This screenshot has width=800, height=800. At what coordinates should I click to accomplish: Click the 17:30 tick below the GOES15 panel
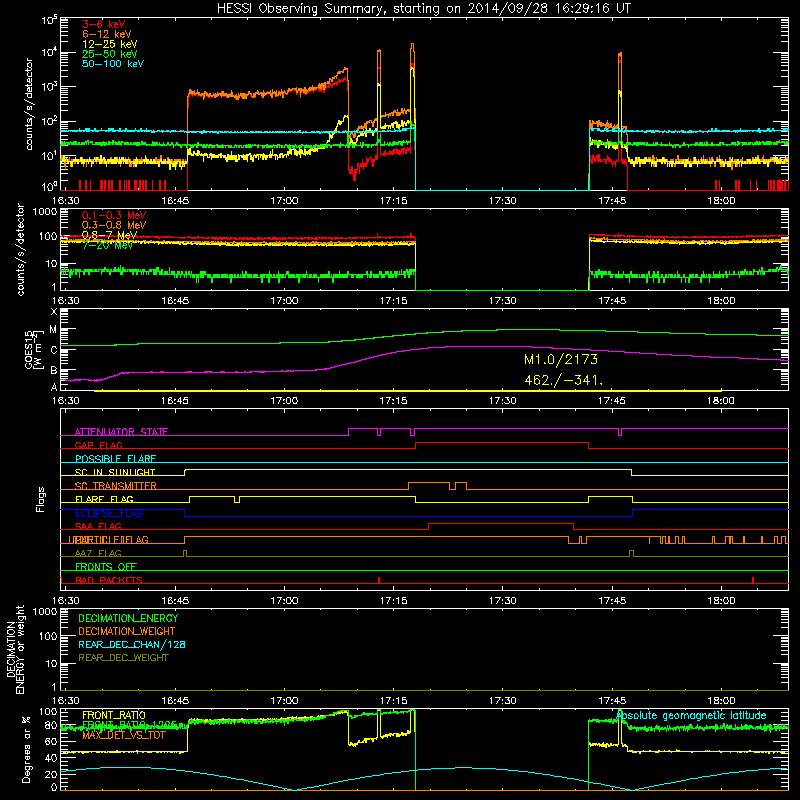tap(503, 401)
